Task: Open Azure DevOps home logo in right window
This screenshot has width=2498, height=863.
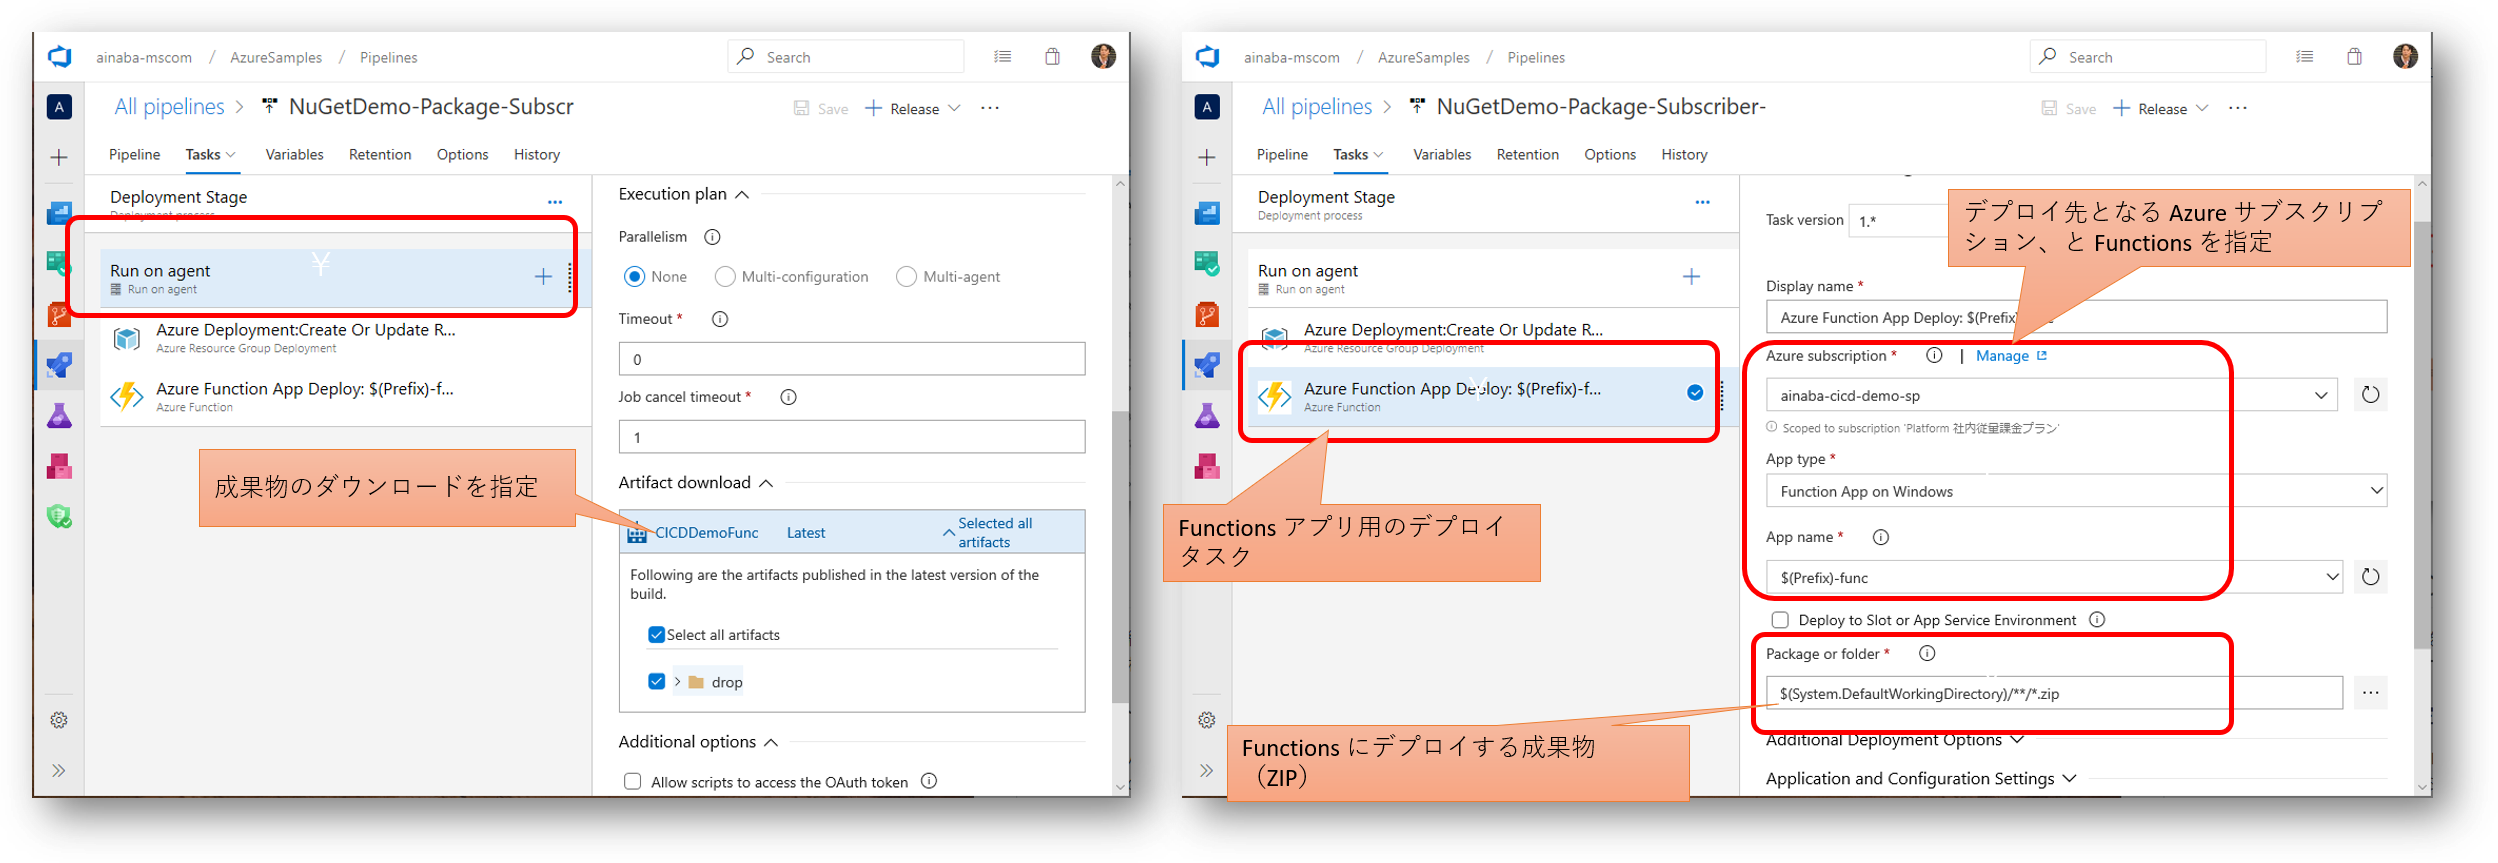Action: (1208, 57)
